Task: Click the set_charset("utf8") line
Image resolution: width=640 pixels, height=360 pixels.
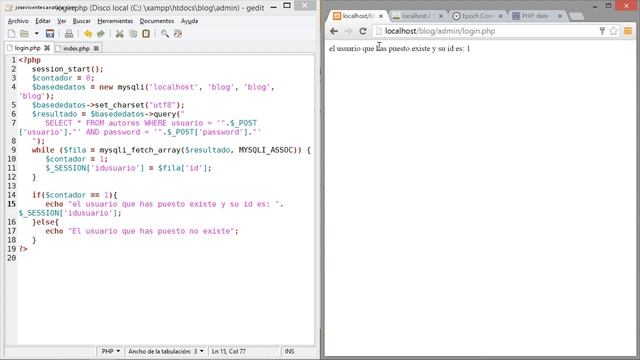Action: click(x=108, y=105)
